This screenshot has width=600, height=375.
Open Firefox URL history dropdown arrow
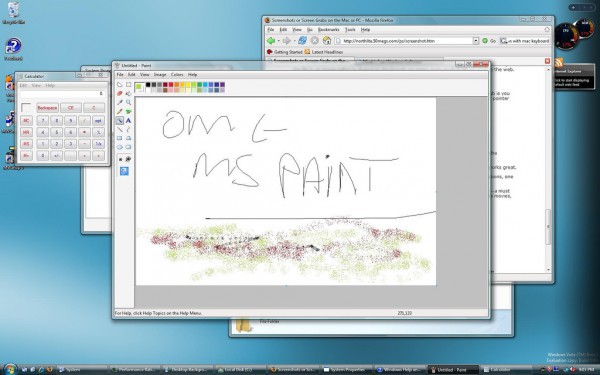476,41
